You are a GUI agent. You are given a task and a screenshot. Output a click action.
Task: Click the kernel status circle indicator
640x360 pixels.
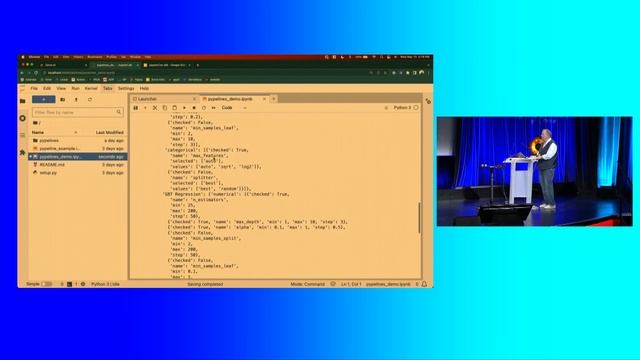pyautogui.click(x=416, y=108)
